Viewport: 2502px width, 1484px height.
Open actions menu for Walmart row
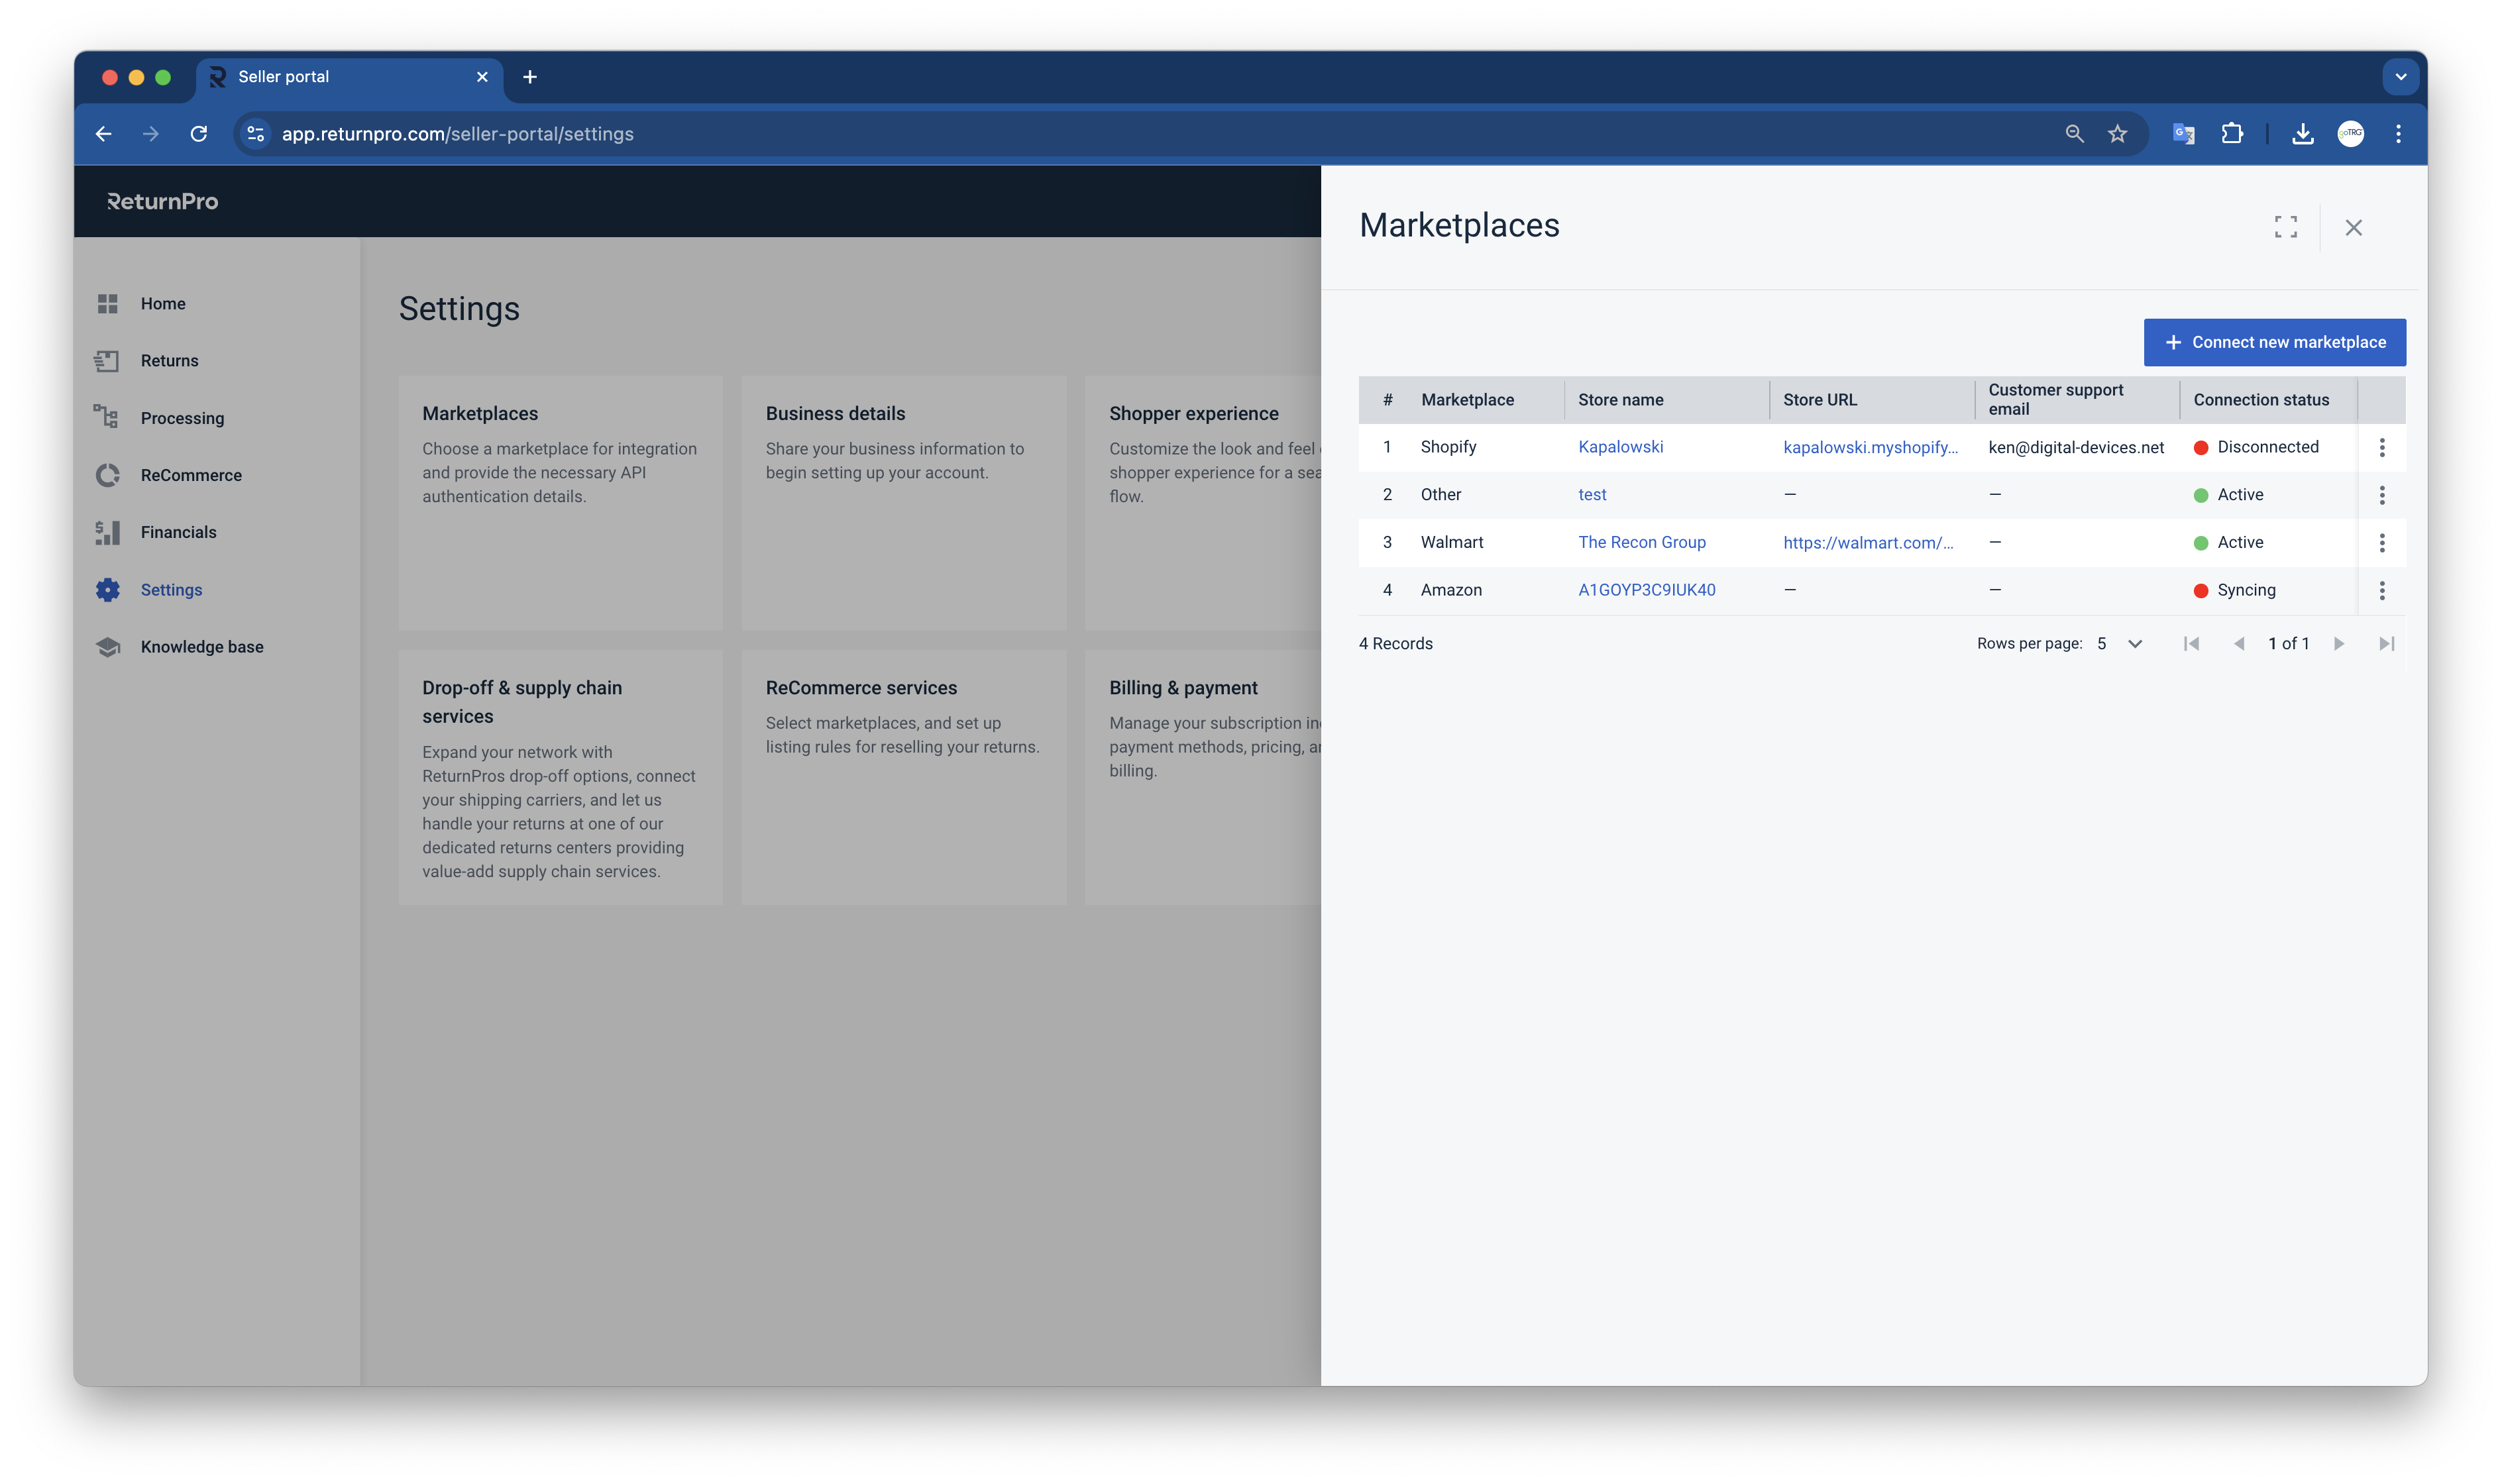pyautogui.click(x=2381, y=542)
